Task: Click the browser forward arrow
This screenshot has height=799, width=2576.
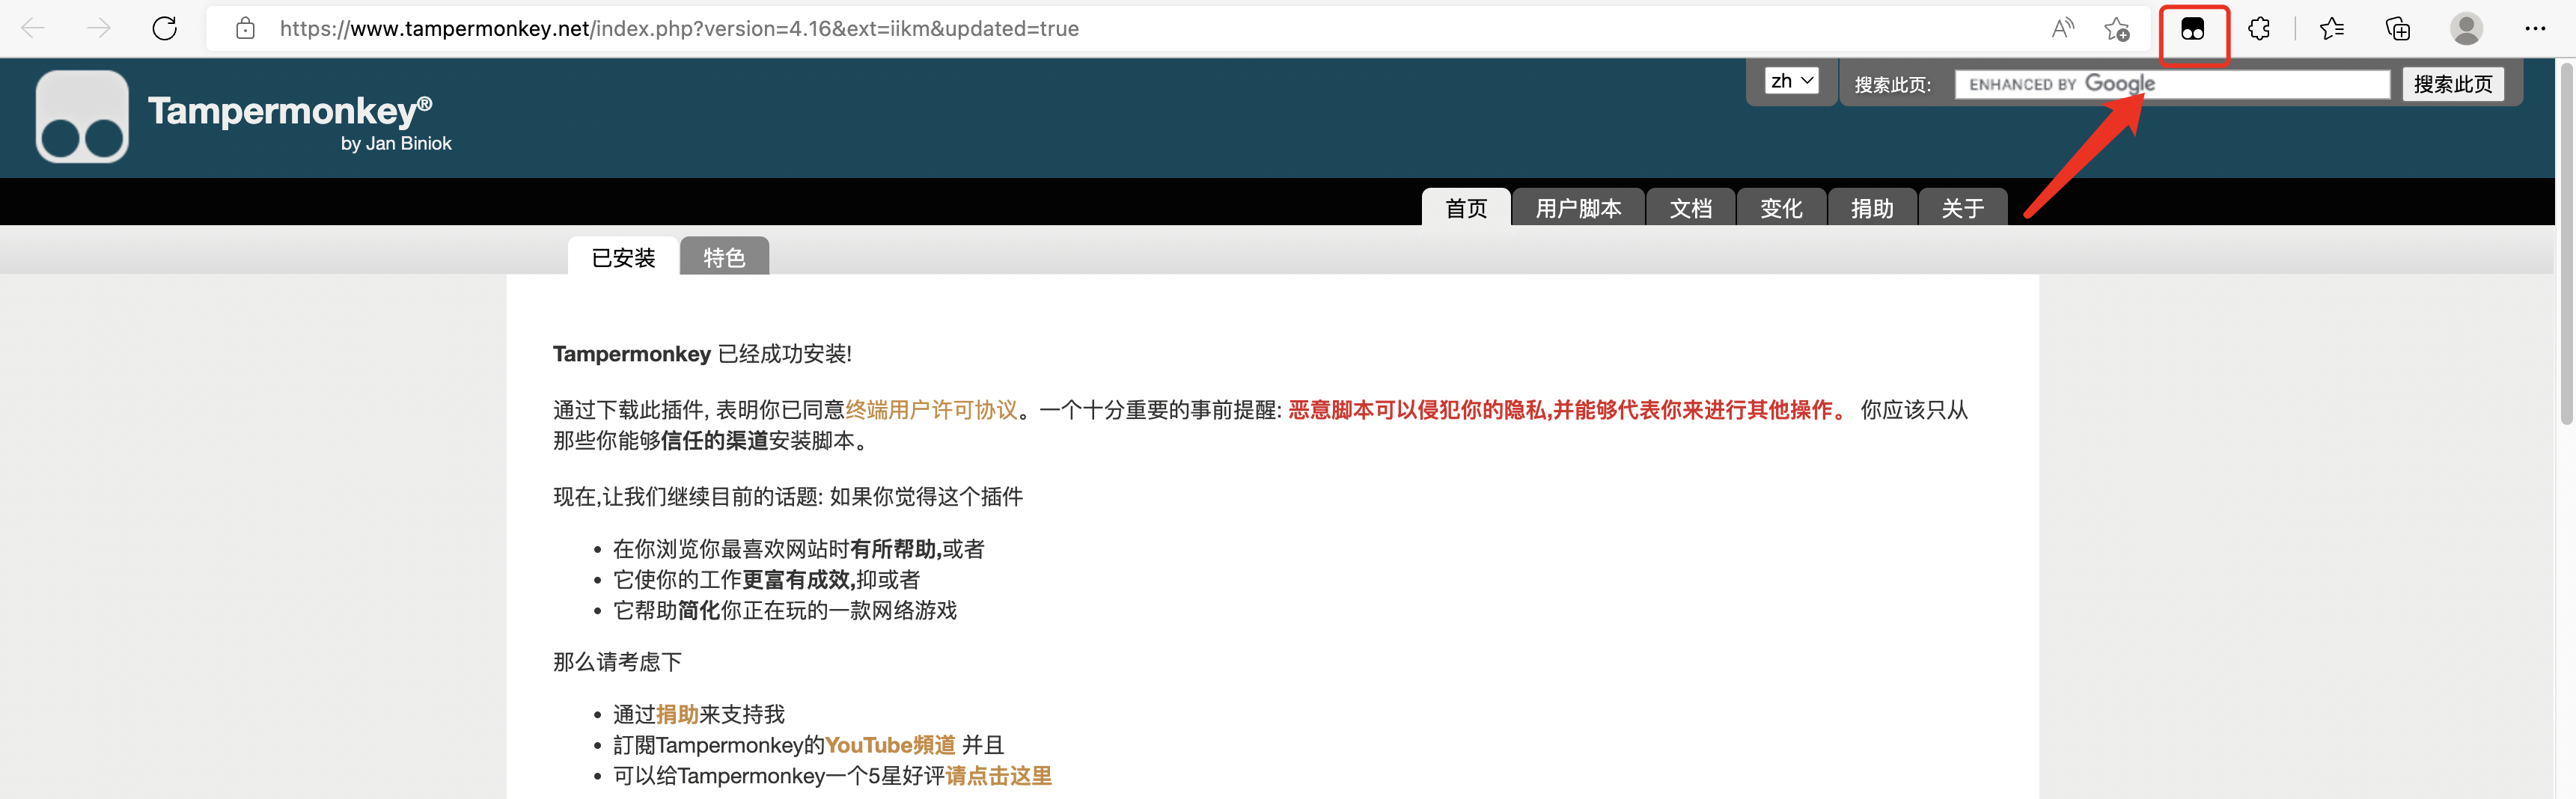Action: pyautogui.click(x=98, y=28)
